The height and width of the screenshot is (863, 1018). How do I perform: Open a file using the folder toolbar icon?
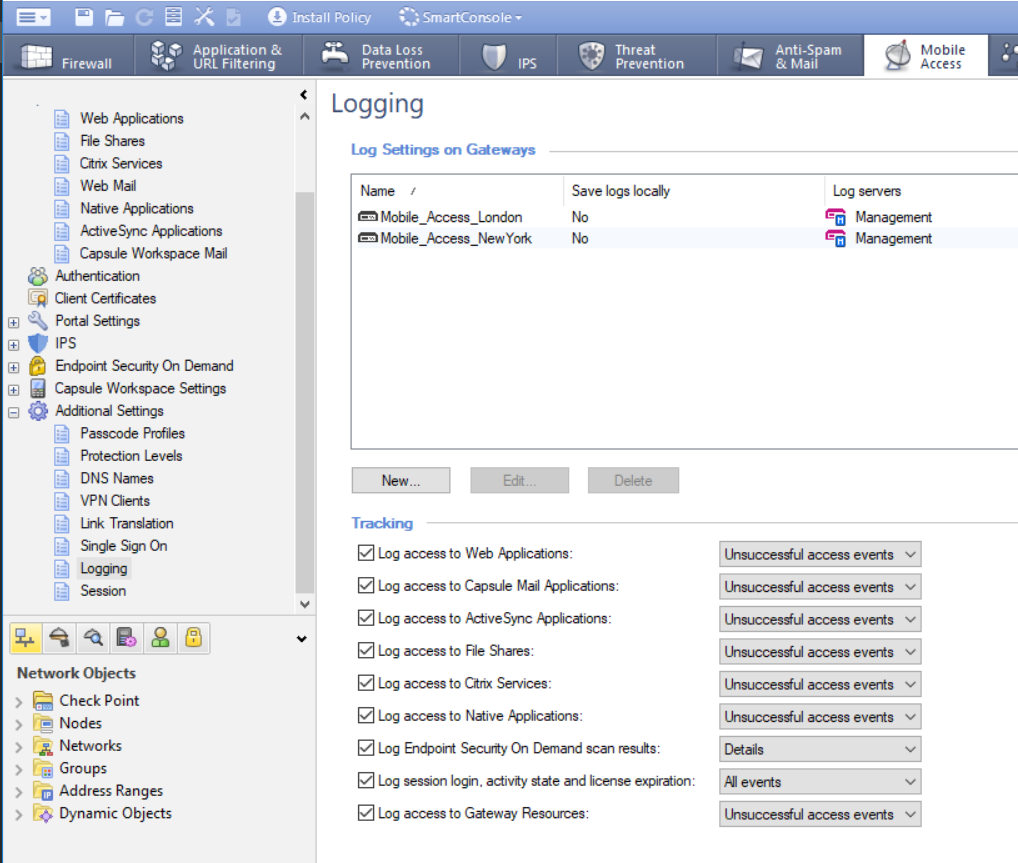click(x=114, y=16)
